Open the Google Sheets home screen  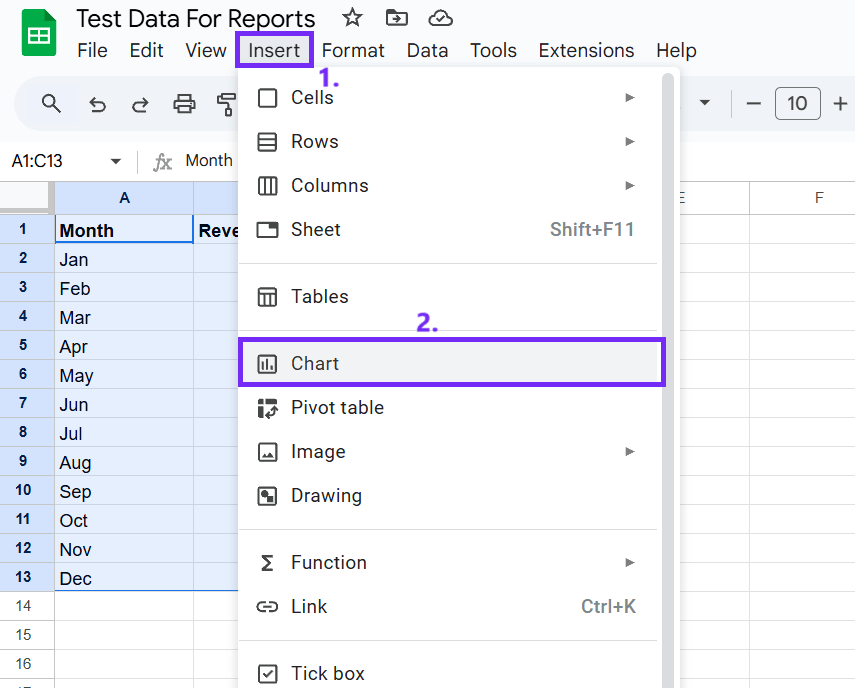(x=37, y=33)
